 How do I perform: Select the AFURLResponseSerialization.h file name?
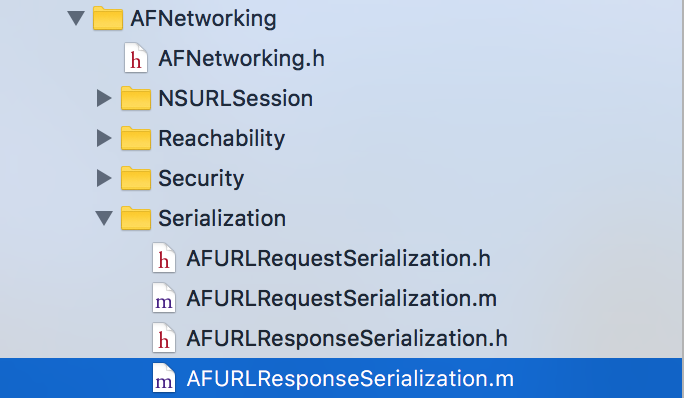click(347, 339)
